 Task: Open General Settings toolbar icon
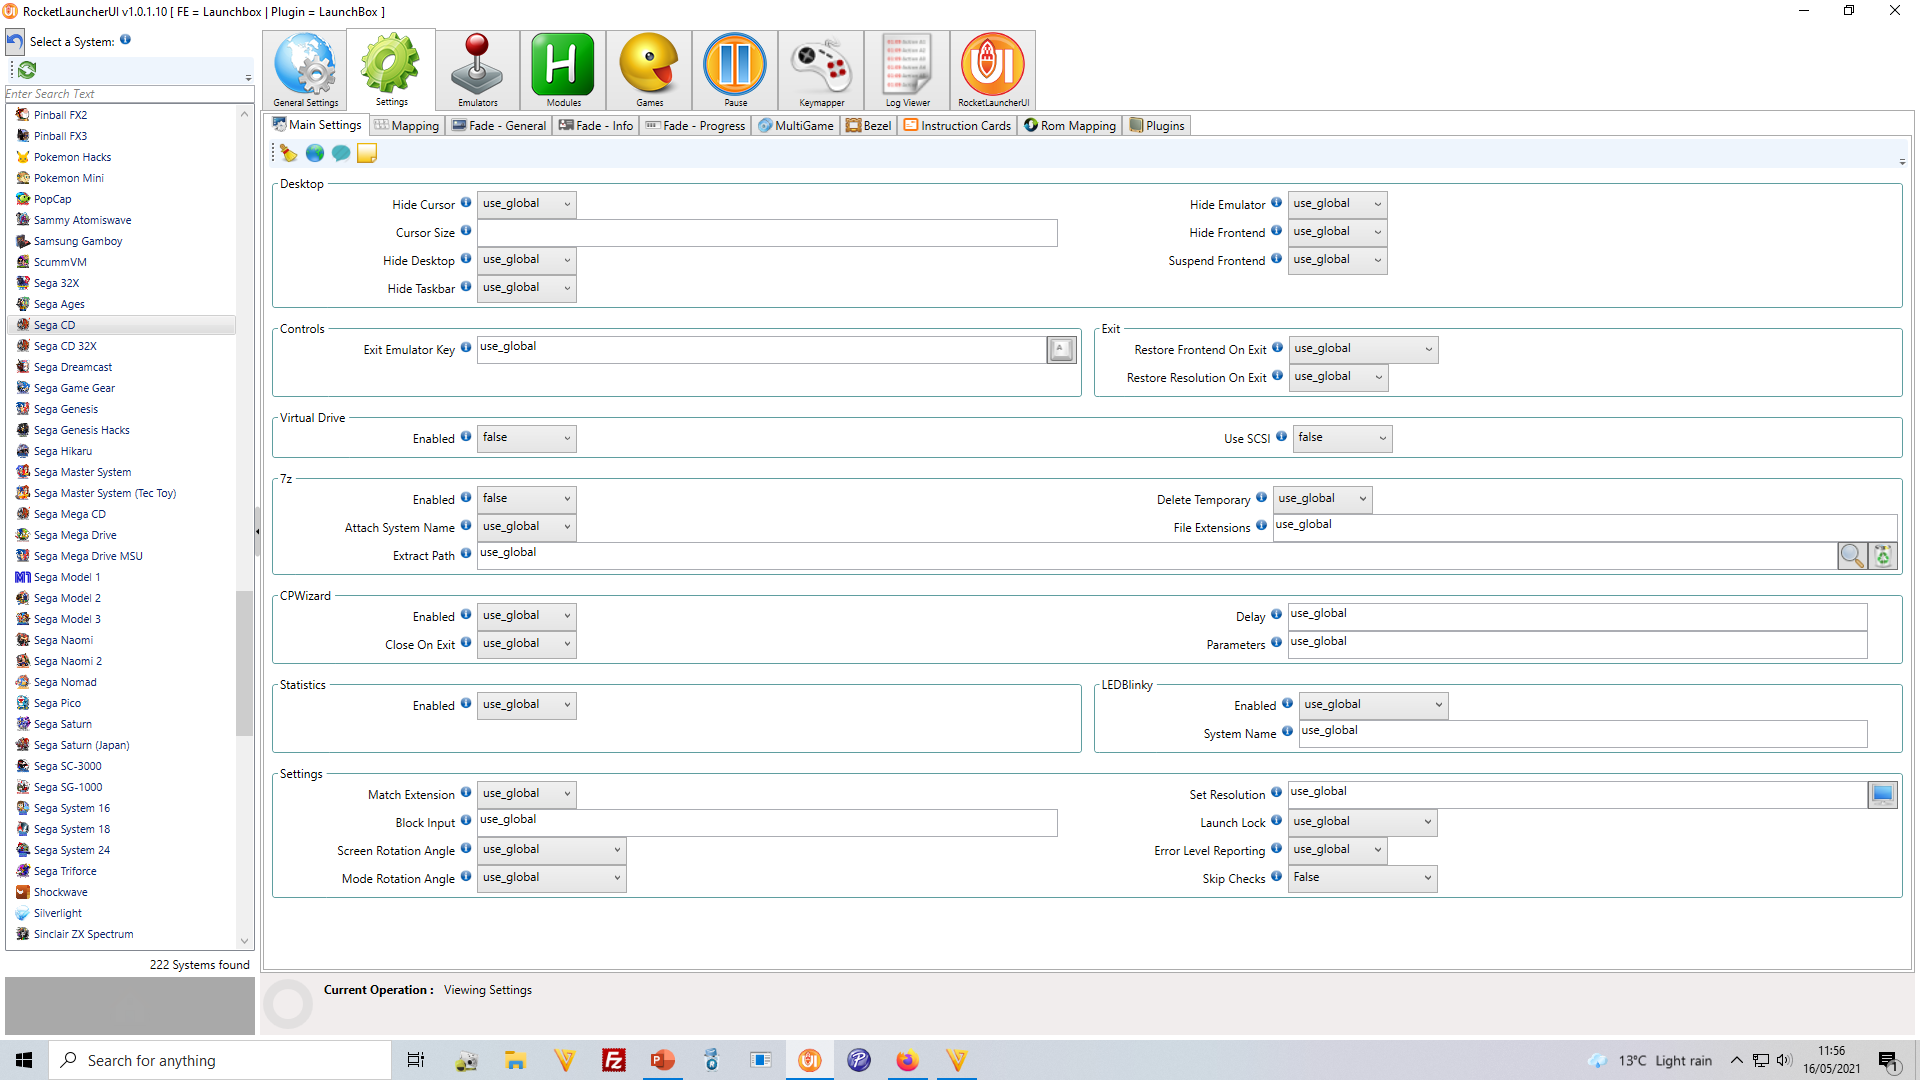pos(305,69)
